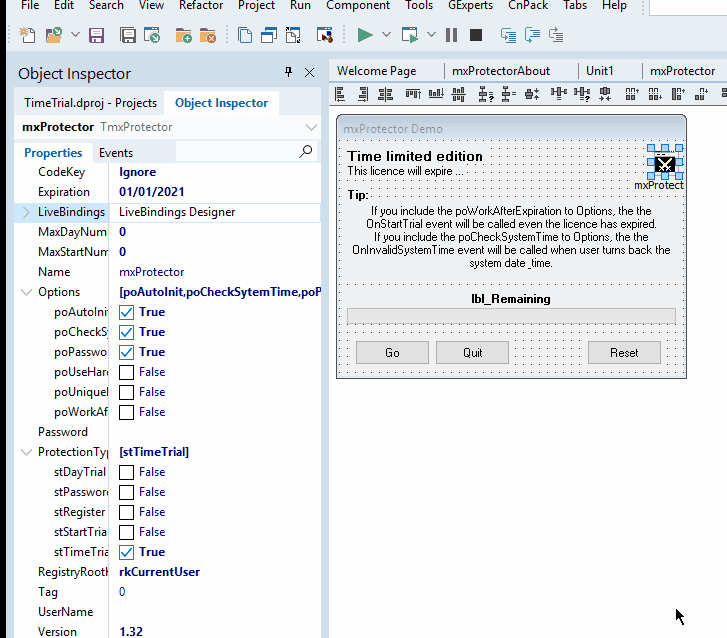Enable the poUniqueHardwareID checkbox
Image resolution: width=727 pixels, height=638 pixels.
[x=127, y=392]
